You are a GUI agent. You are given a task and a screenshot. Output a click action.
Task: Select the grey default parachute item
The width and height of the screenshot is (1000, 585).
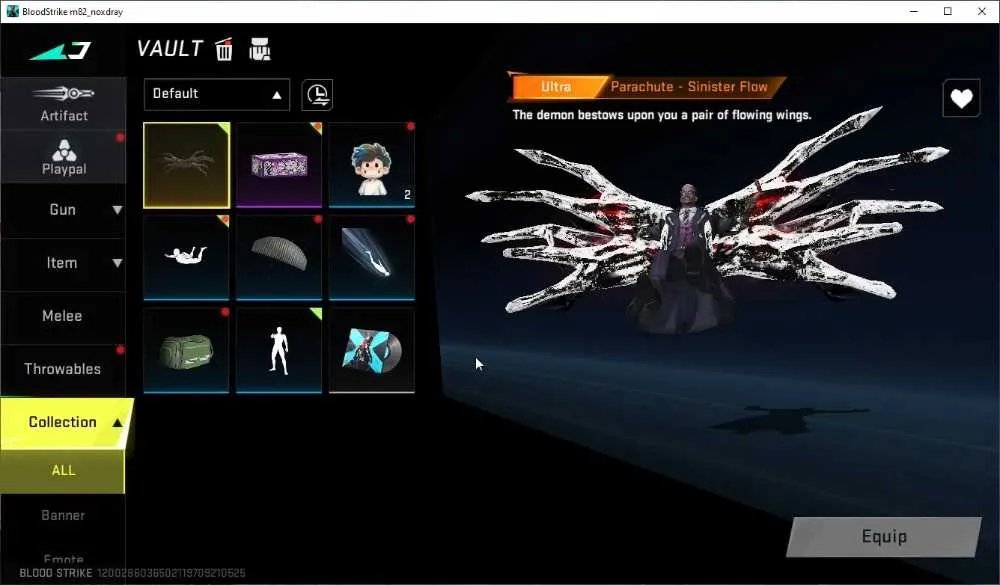click(279, 258)
